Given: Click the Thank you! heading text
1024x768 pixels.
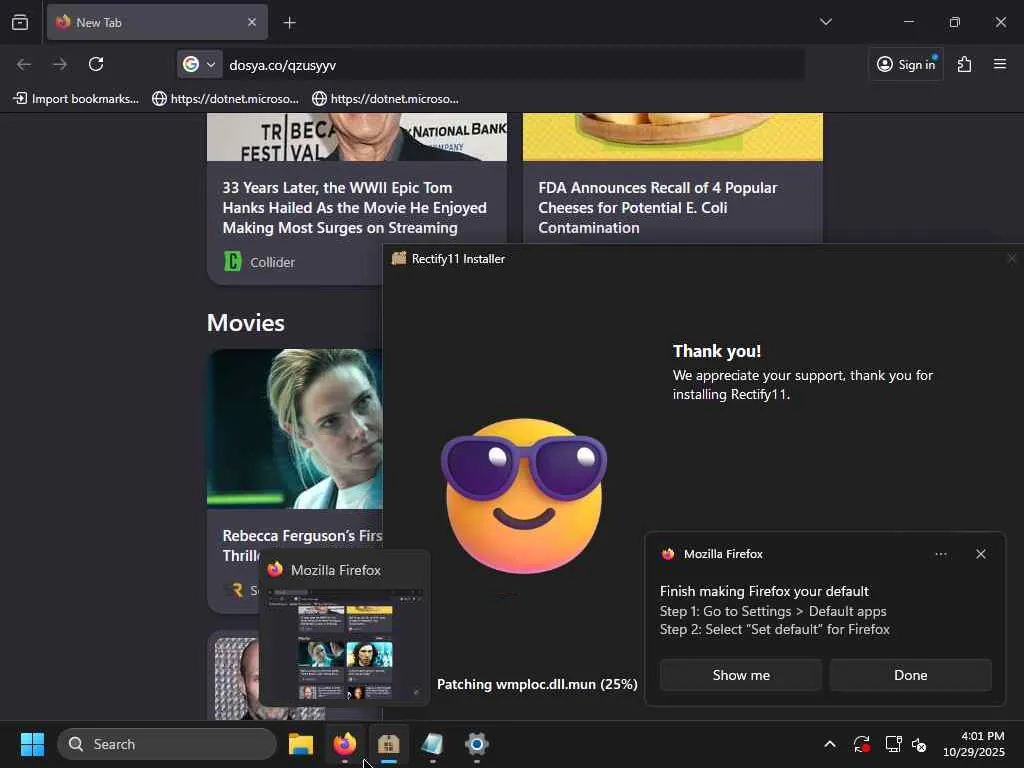Looking at the screenshot, I should pos(717,351).
